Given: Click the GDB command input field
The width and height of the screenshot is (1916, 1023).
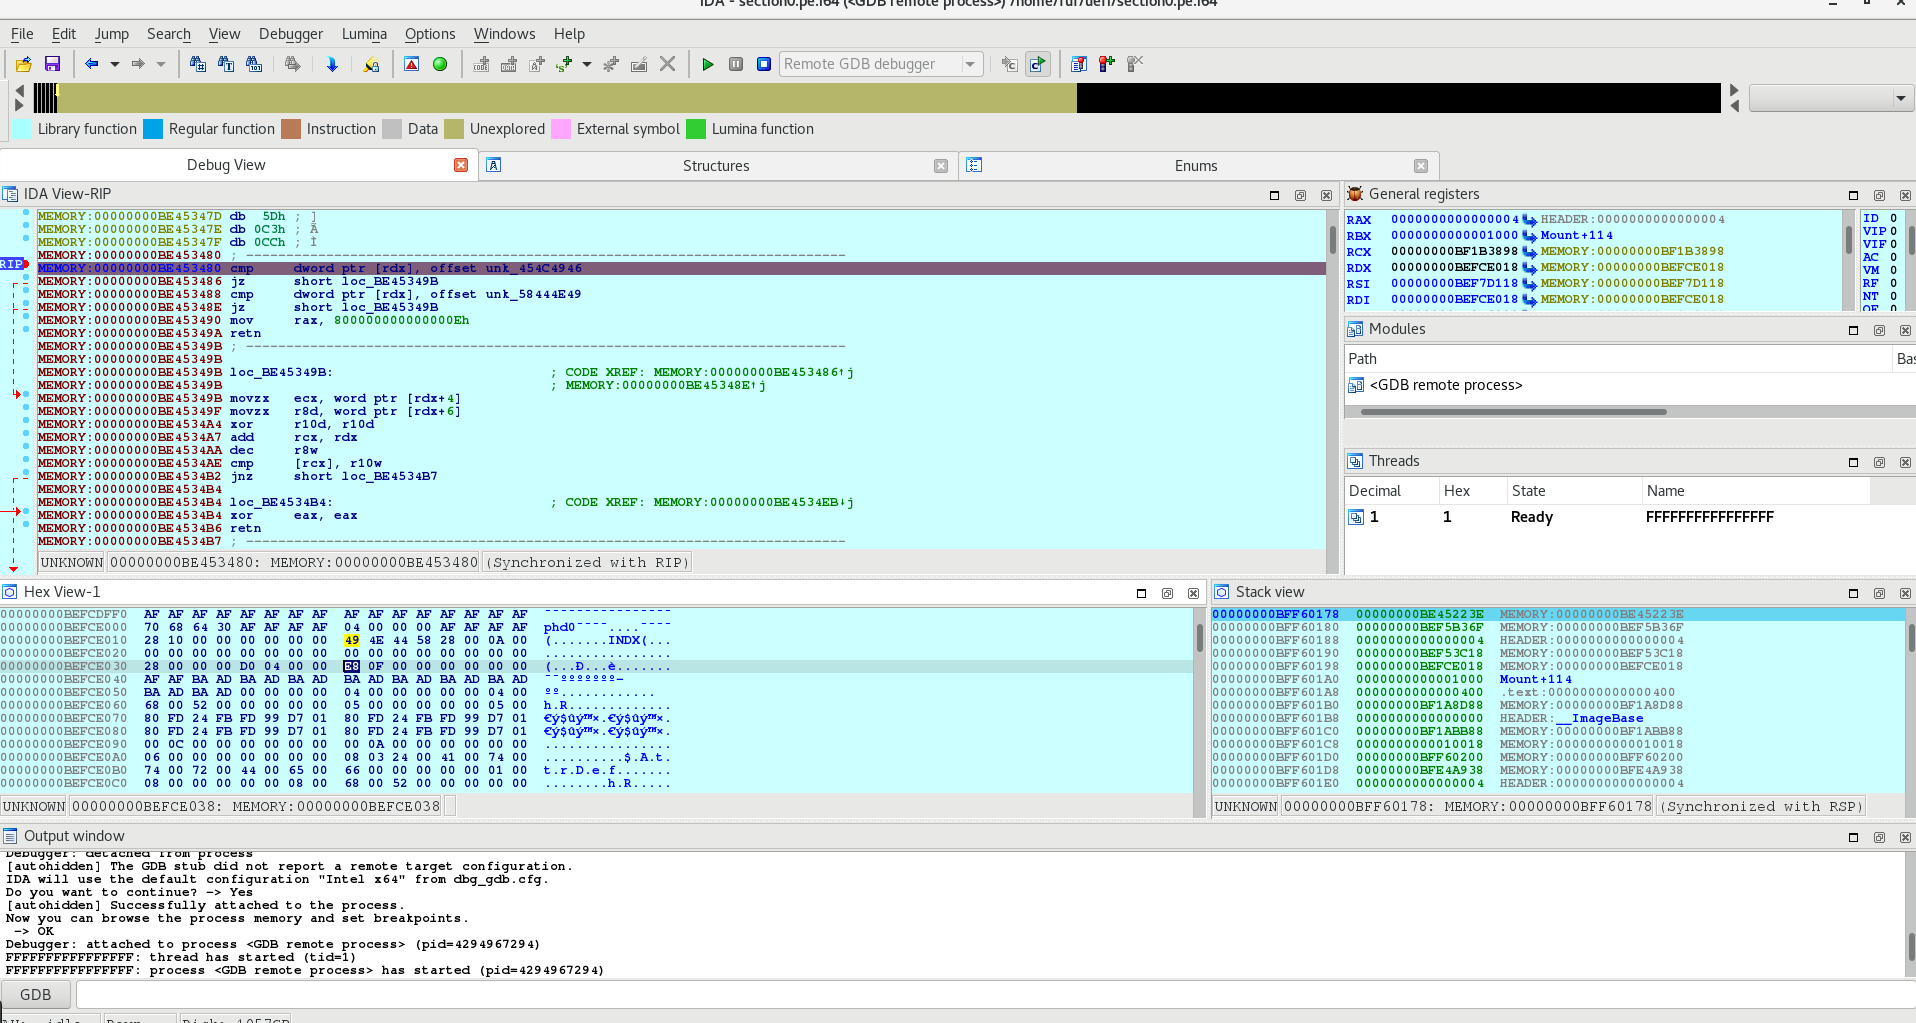Looking at the screenshot, I should (990, 995).
